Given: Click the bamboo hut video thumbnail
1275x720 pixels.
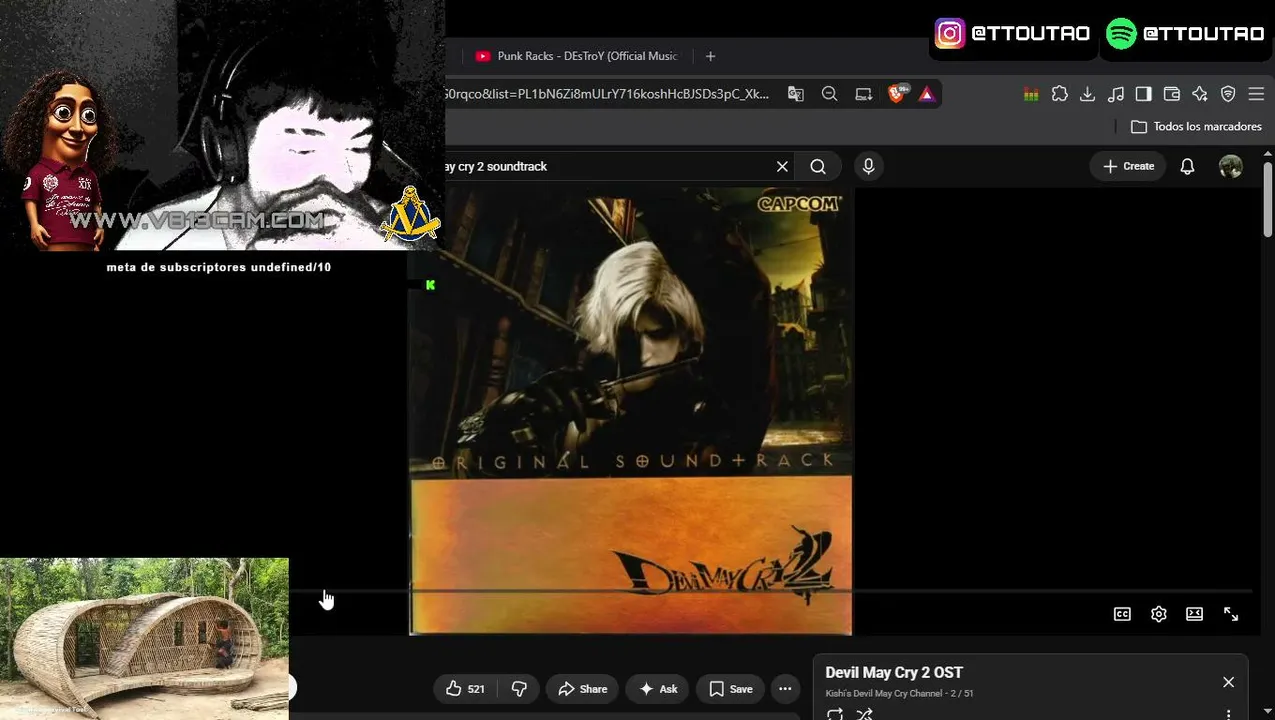Looking at the screenshot, I should coord(144,638).
